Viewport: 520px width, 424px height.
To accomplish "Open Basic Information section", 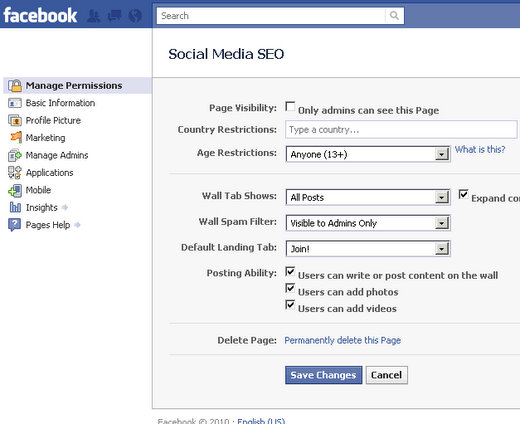I will [x=60, y=103].
